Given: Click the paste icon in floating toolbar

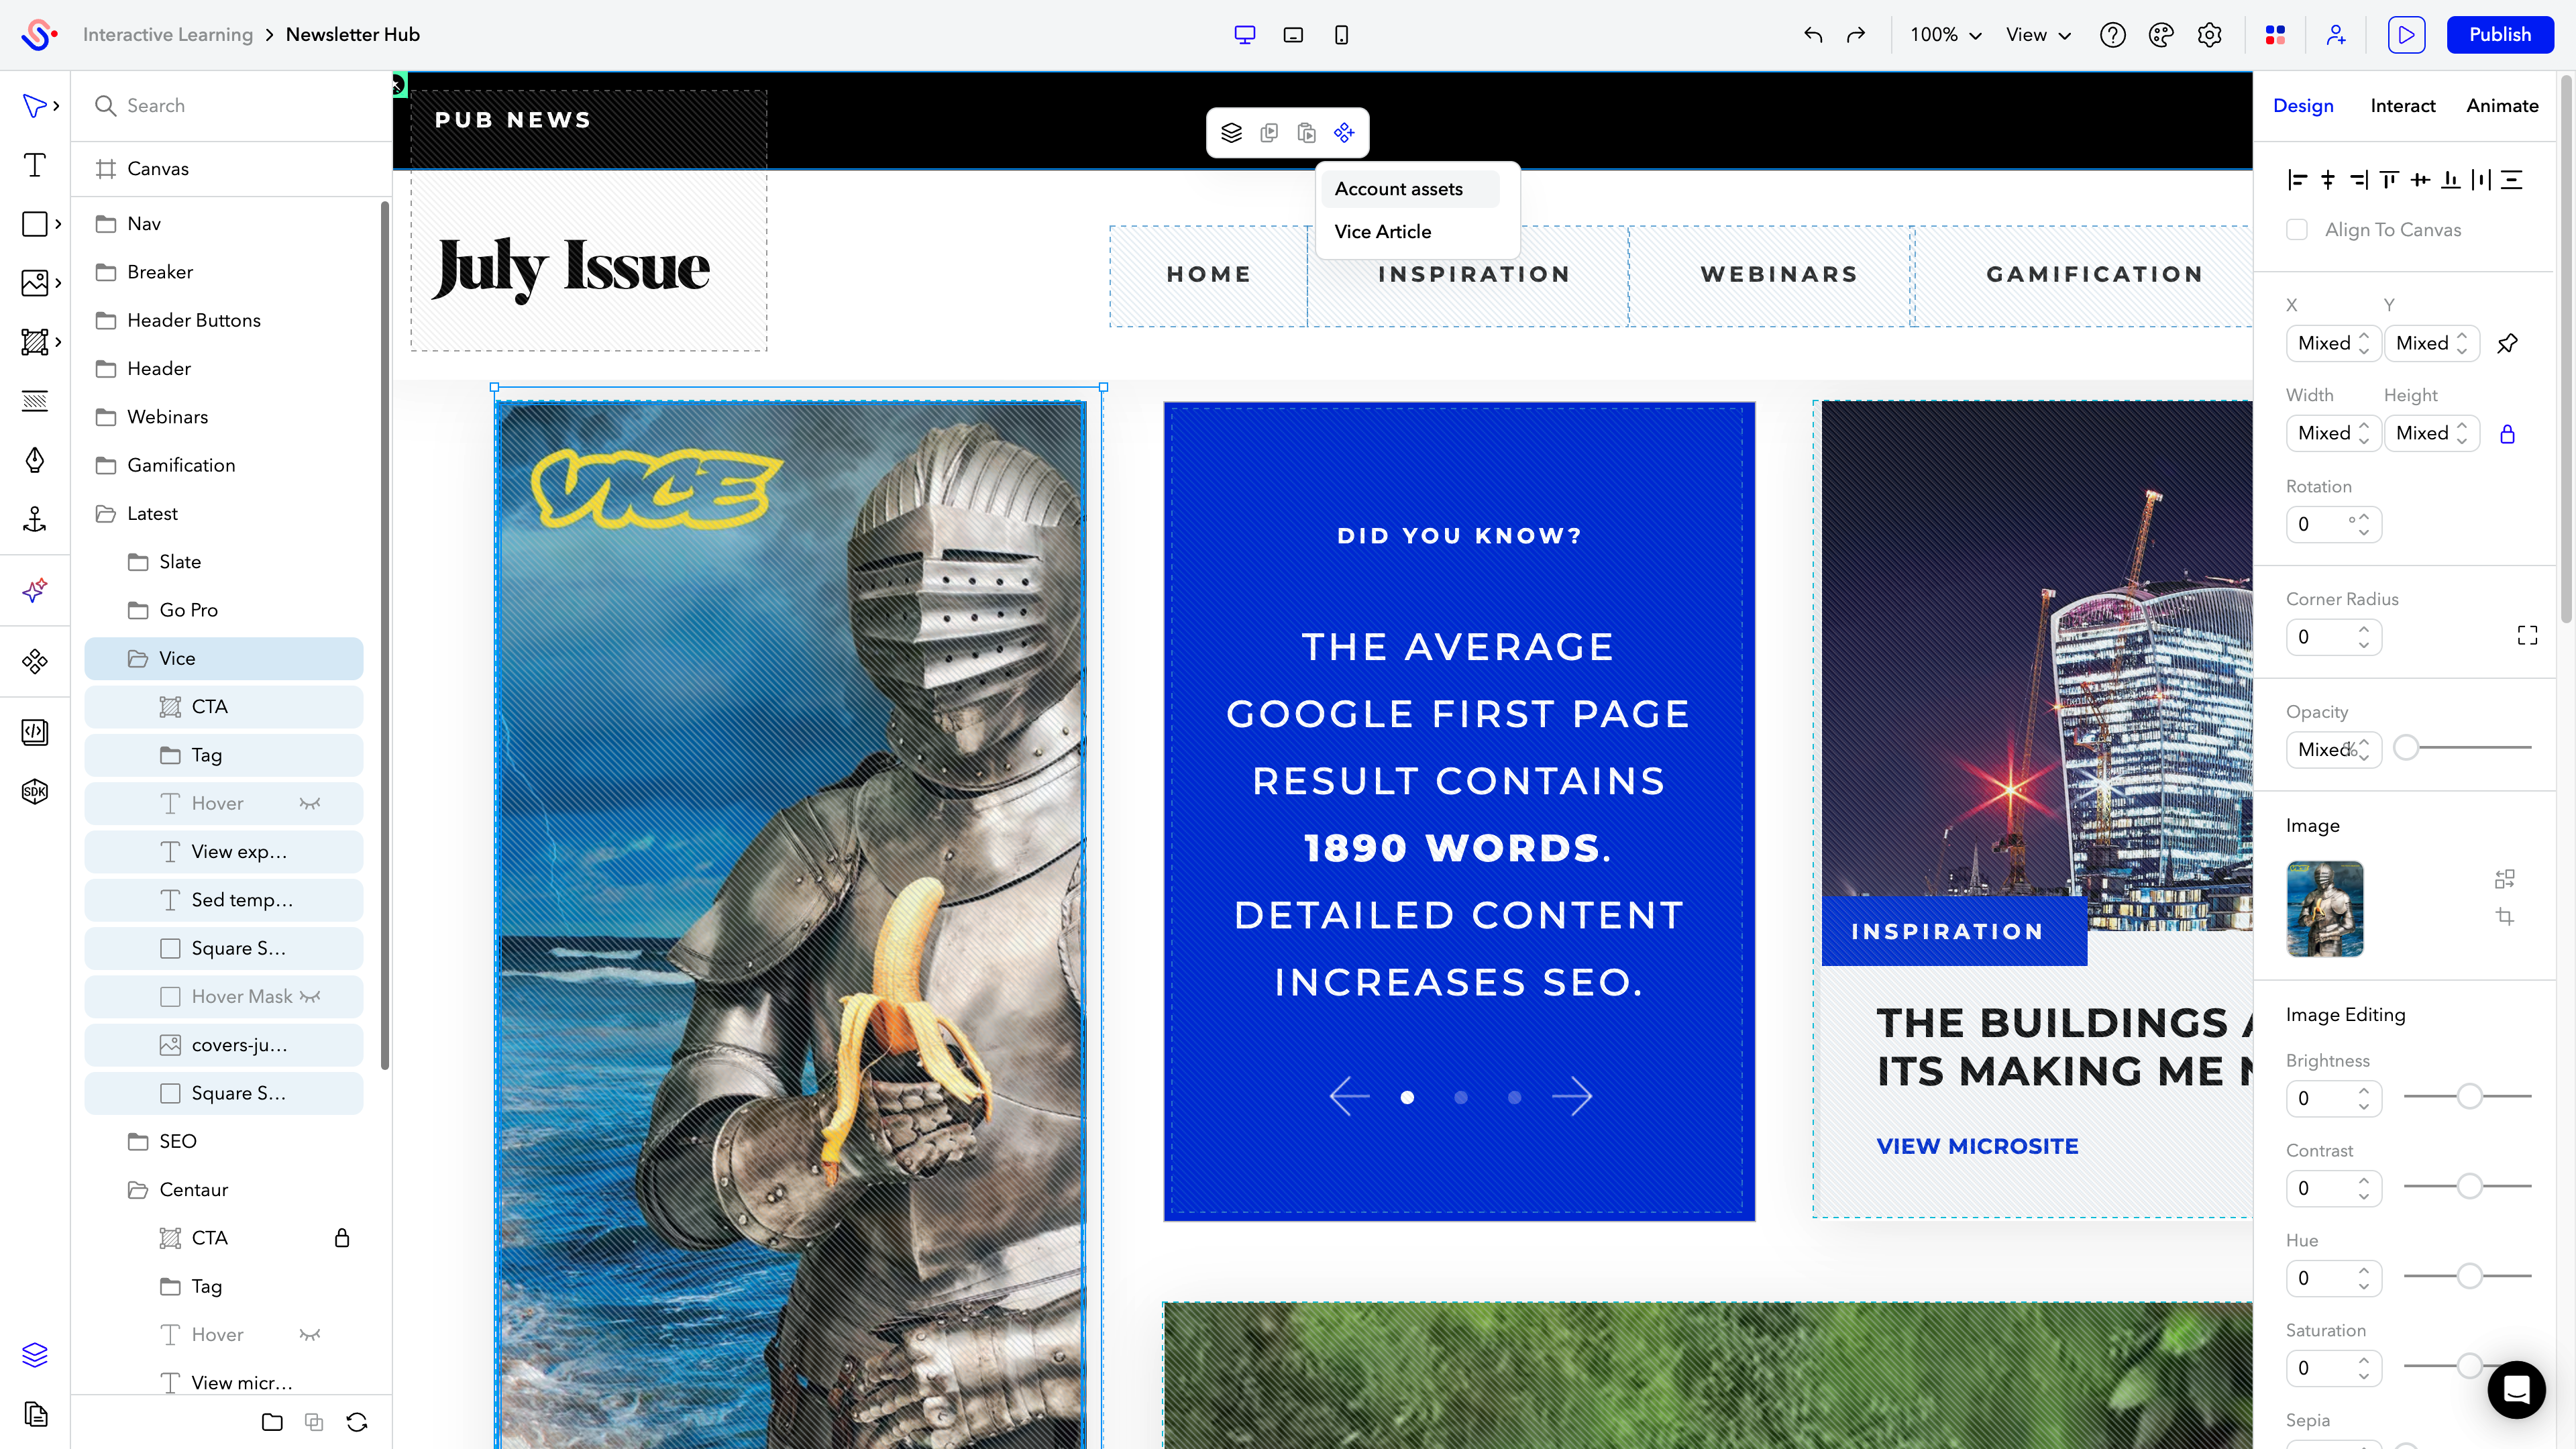Looking at the screenshot, I should (1306, 133).
